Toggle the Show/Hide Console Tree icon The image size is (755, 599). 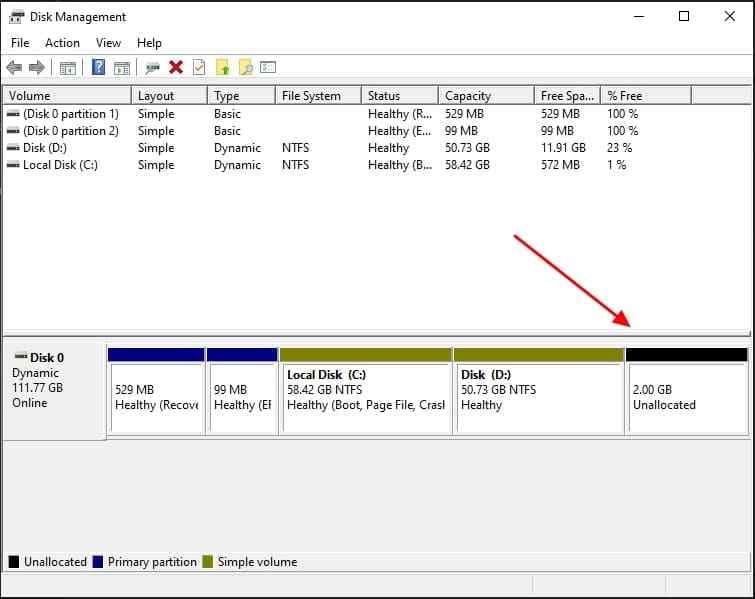click(68, 68)
